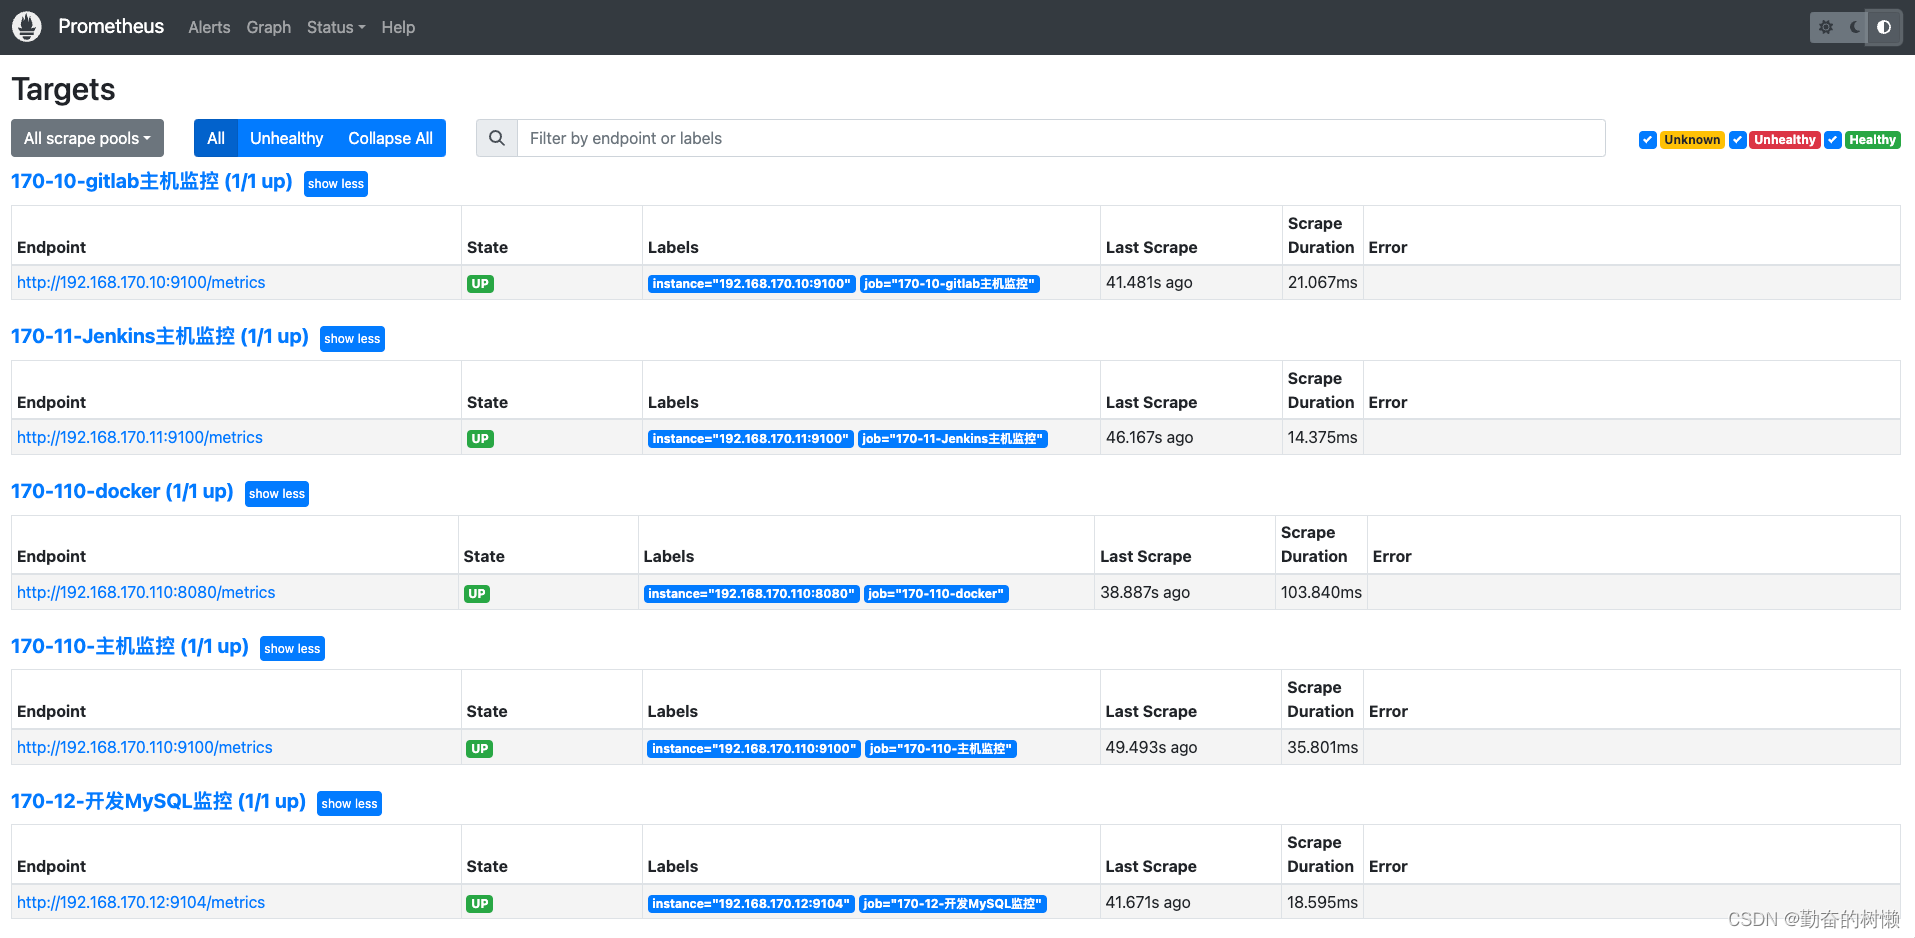The image size is (1915, 938).
Task: Click the UP badge in the Jenkins row
Action: 480,439
